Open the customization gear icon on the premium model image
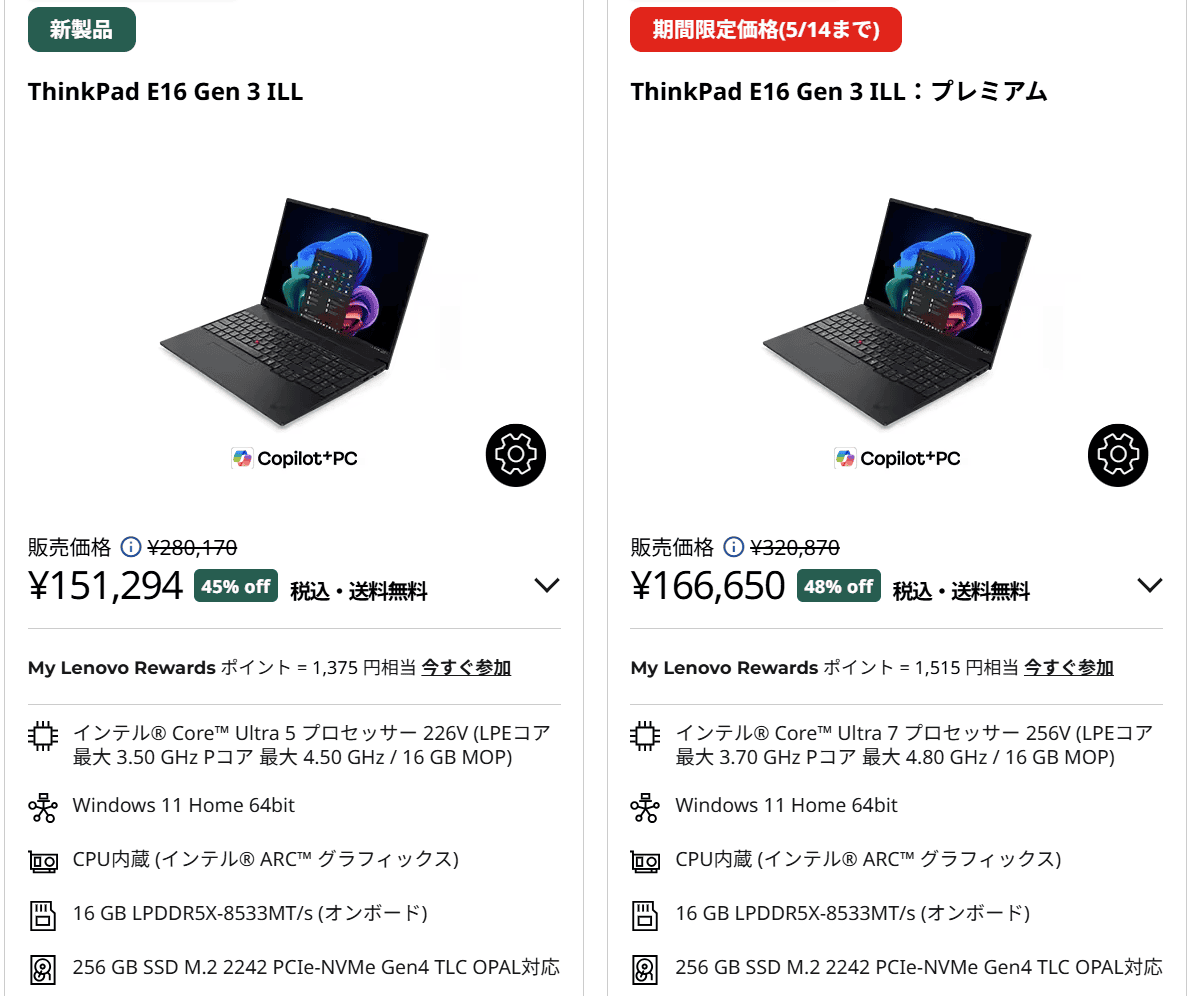This screenshot has height=996, width=1195. pos(1118,455)
